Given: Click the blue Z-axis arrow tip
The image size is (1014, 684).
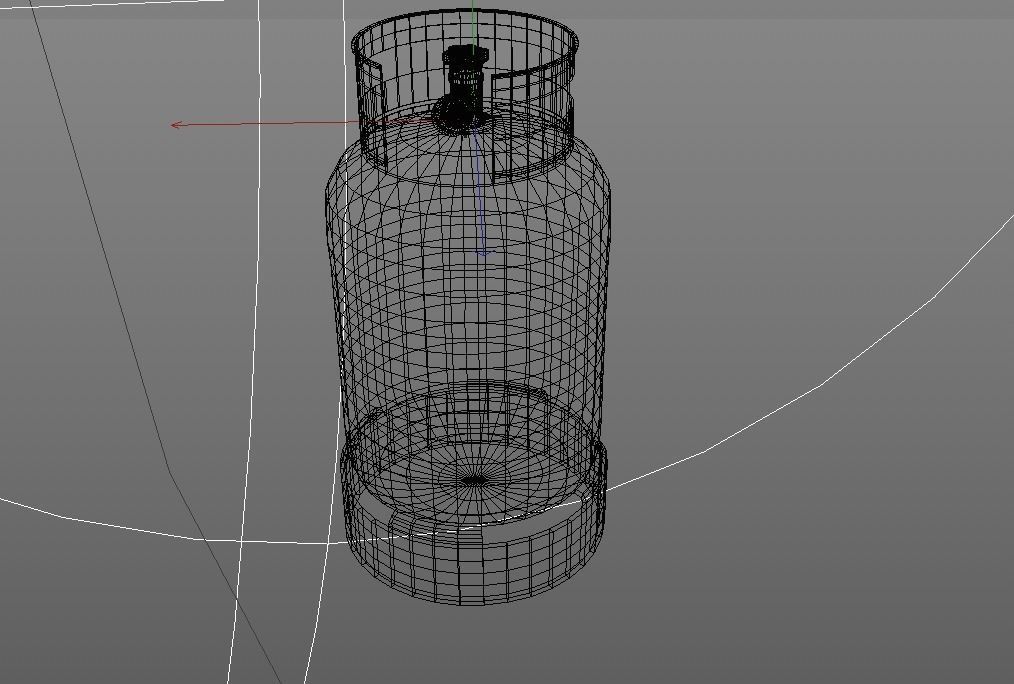Looking at the screenshot, I should (x=485, y=253).
